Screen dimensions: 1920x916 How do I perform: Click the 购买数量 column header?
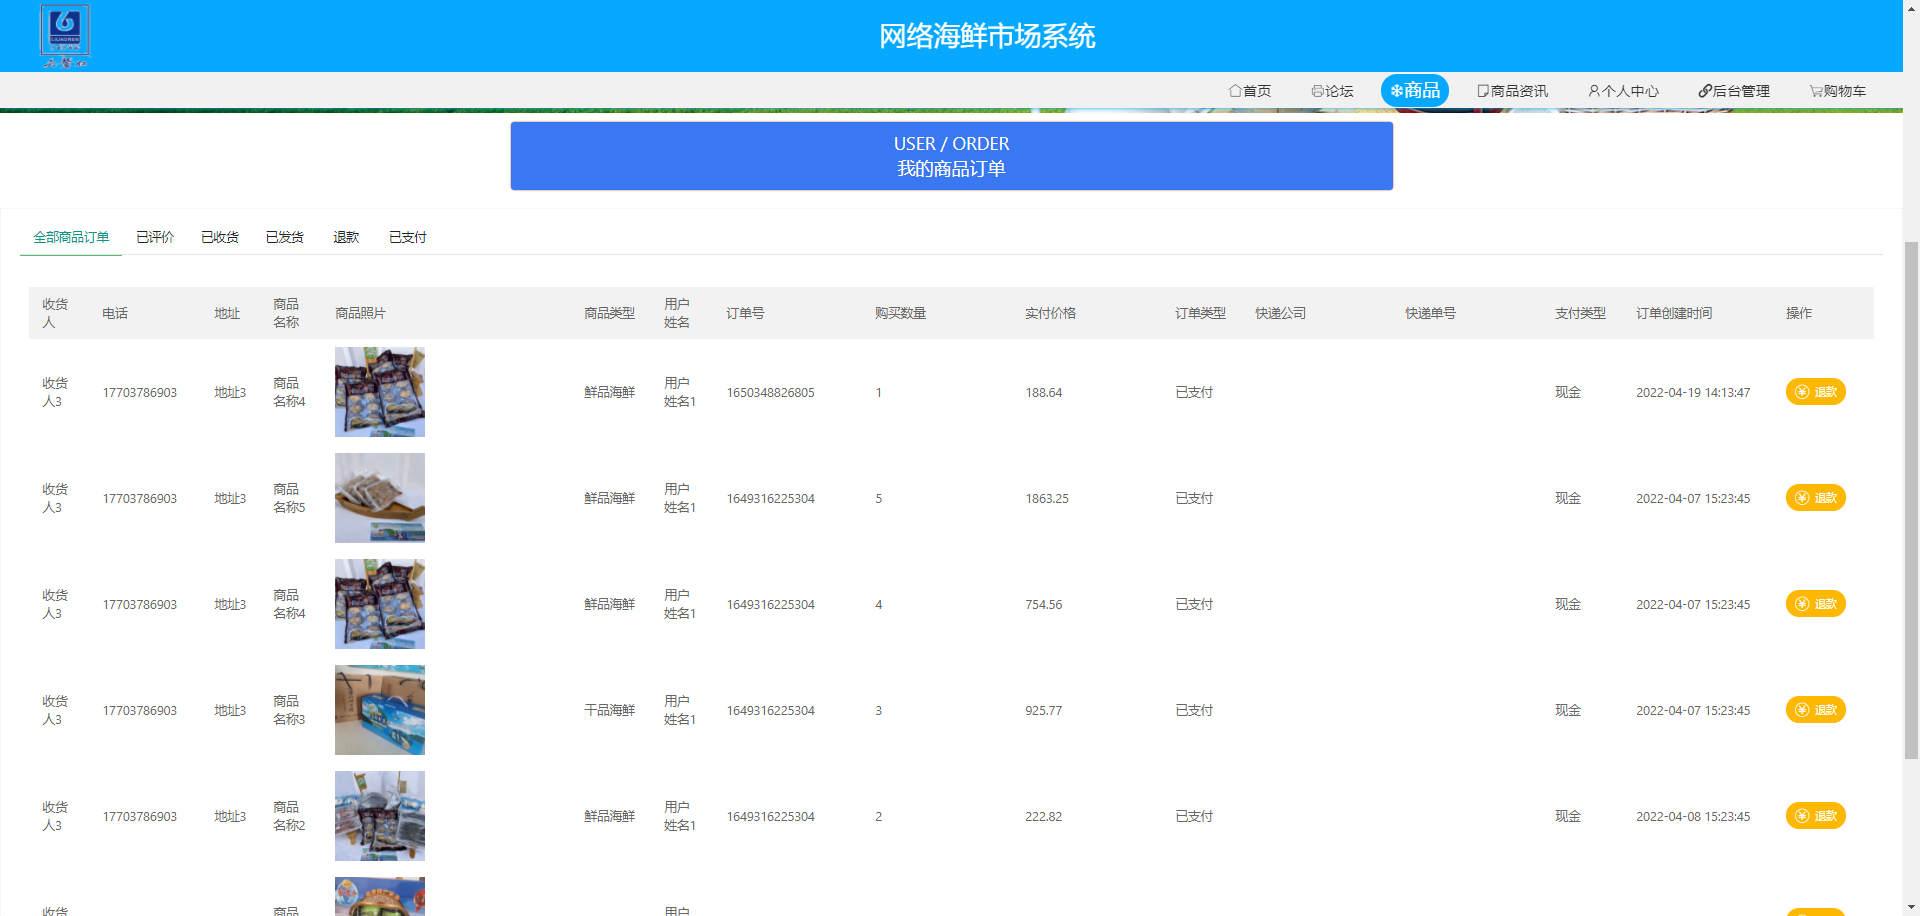coord(900,313)
